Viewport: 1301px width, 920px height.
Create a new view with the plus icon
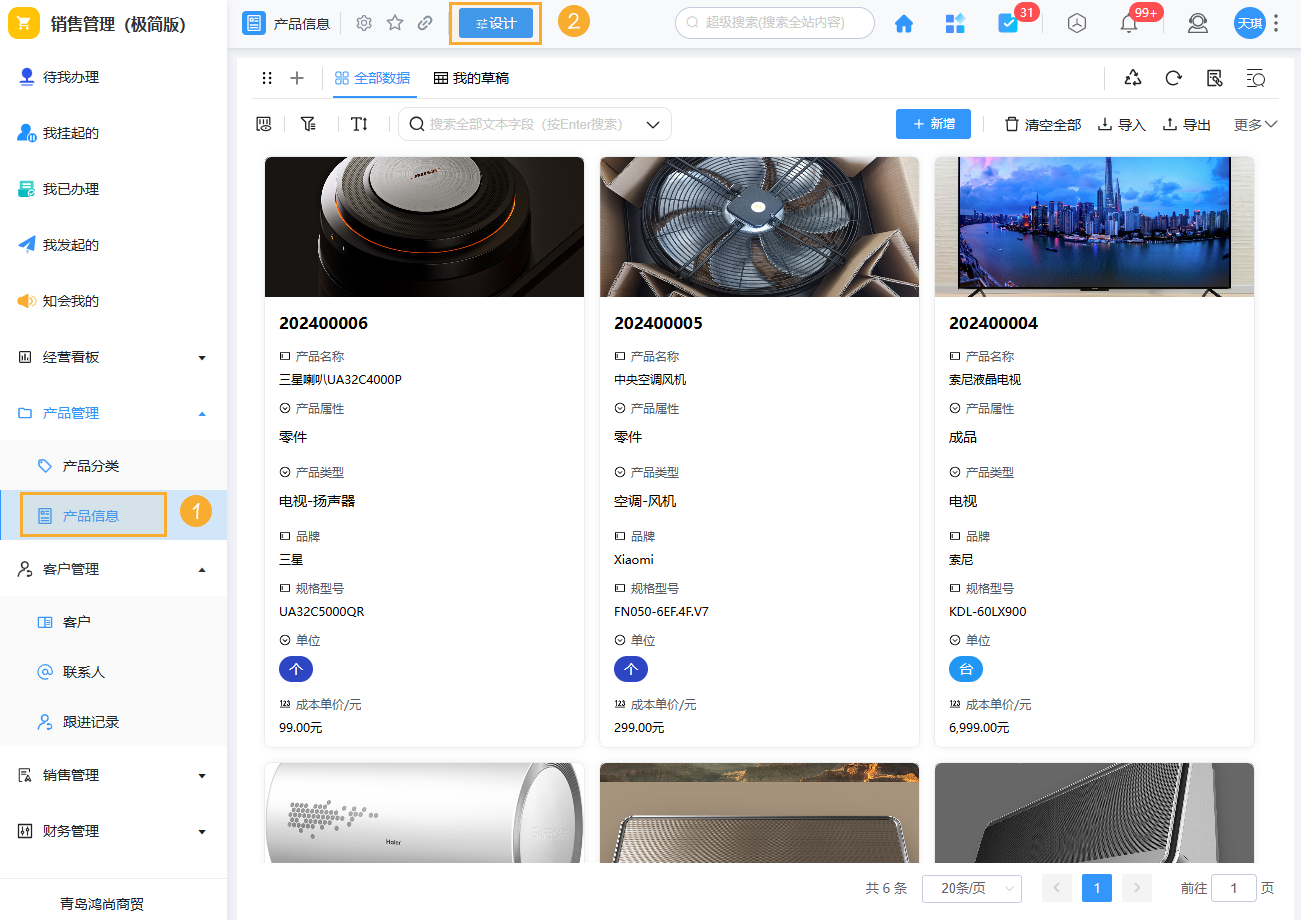tap(295, 77)
